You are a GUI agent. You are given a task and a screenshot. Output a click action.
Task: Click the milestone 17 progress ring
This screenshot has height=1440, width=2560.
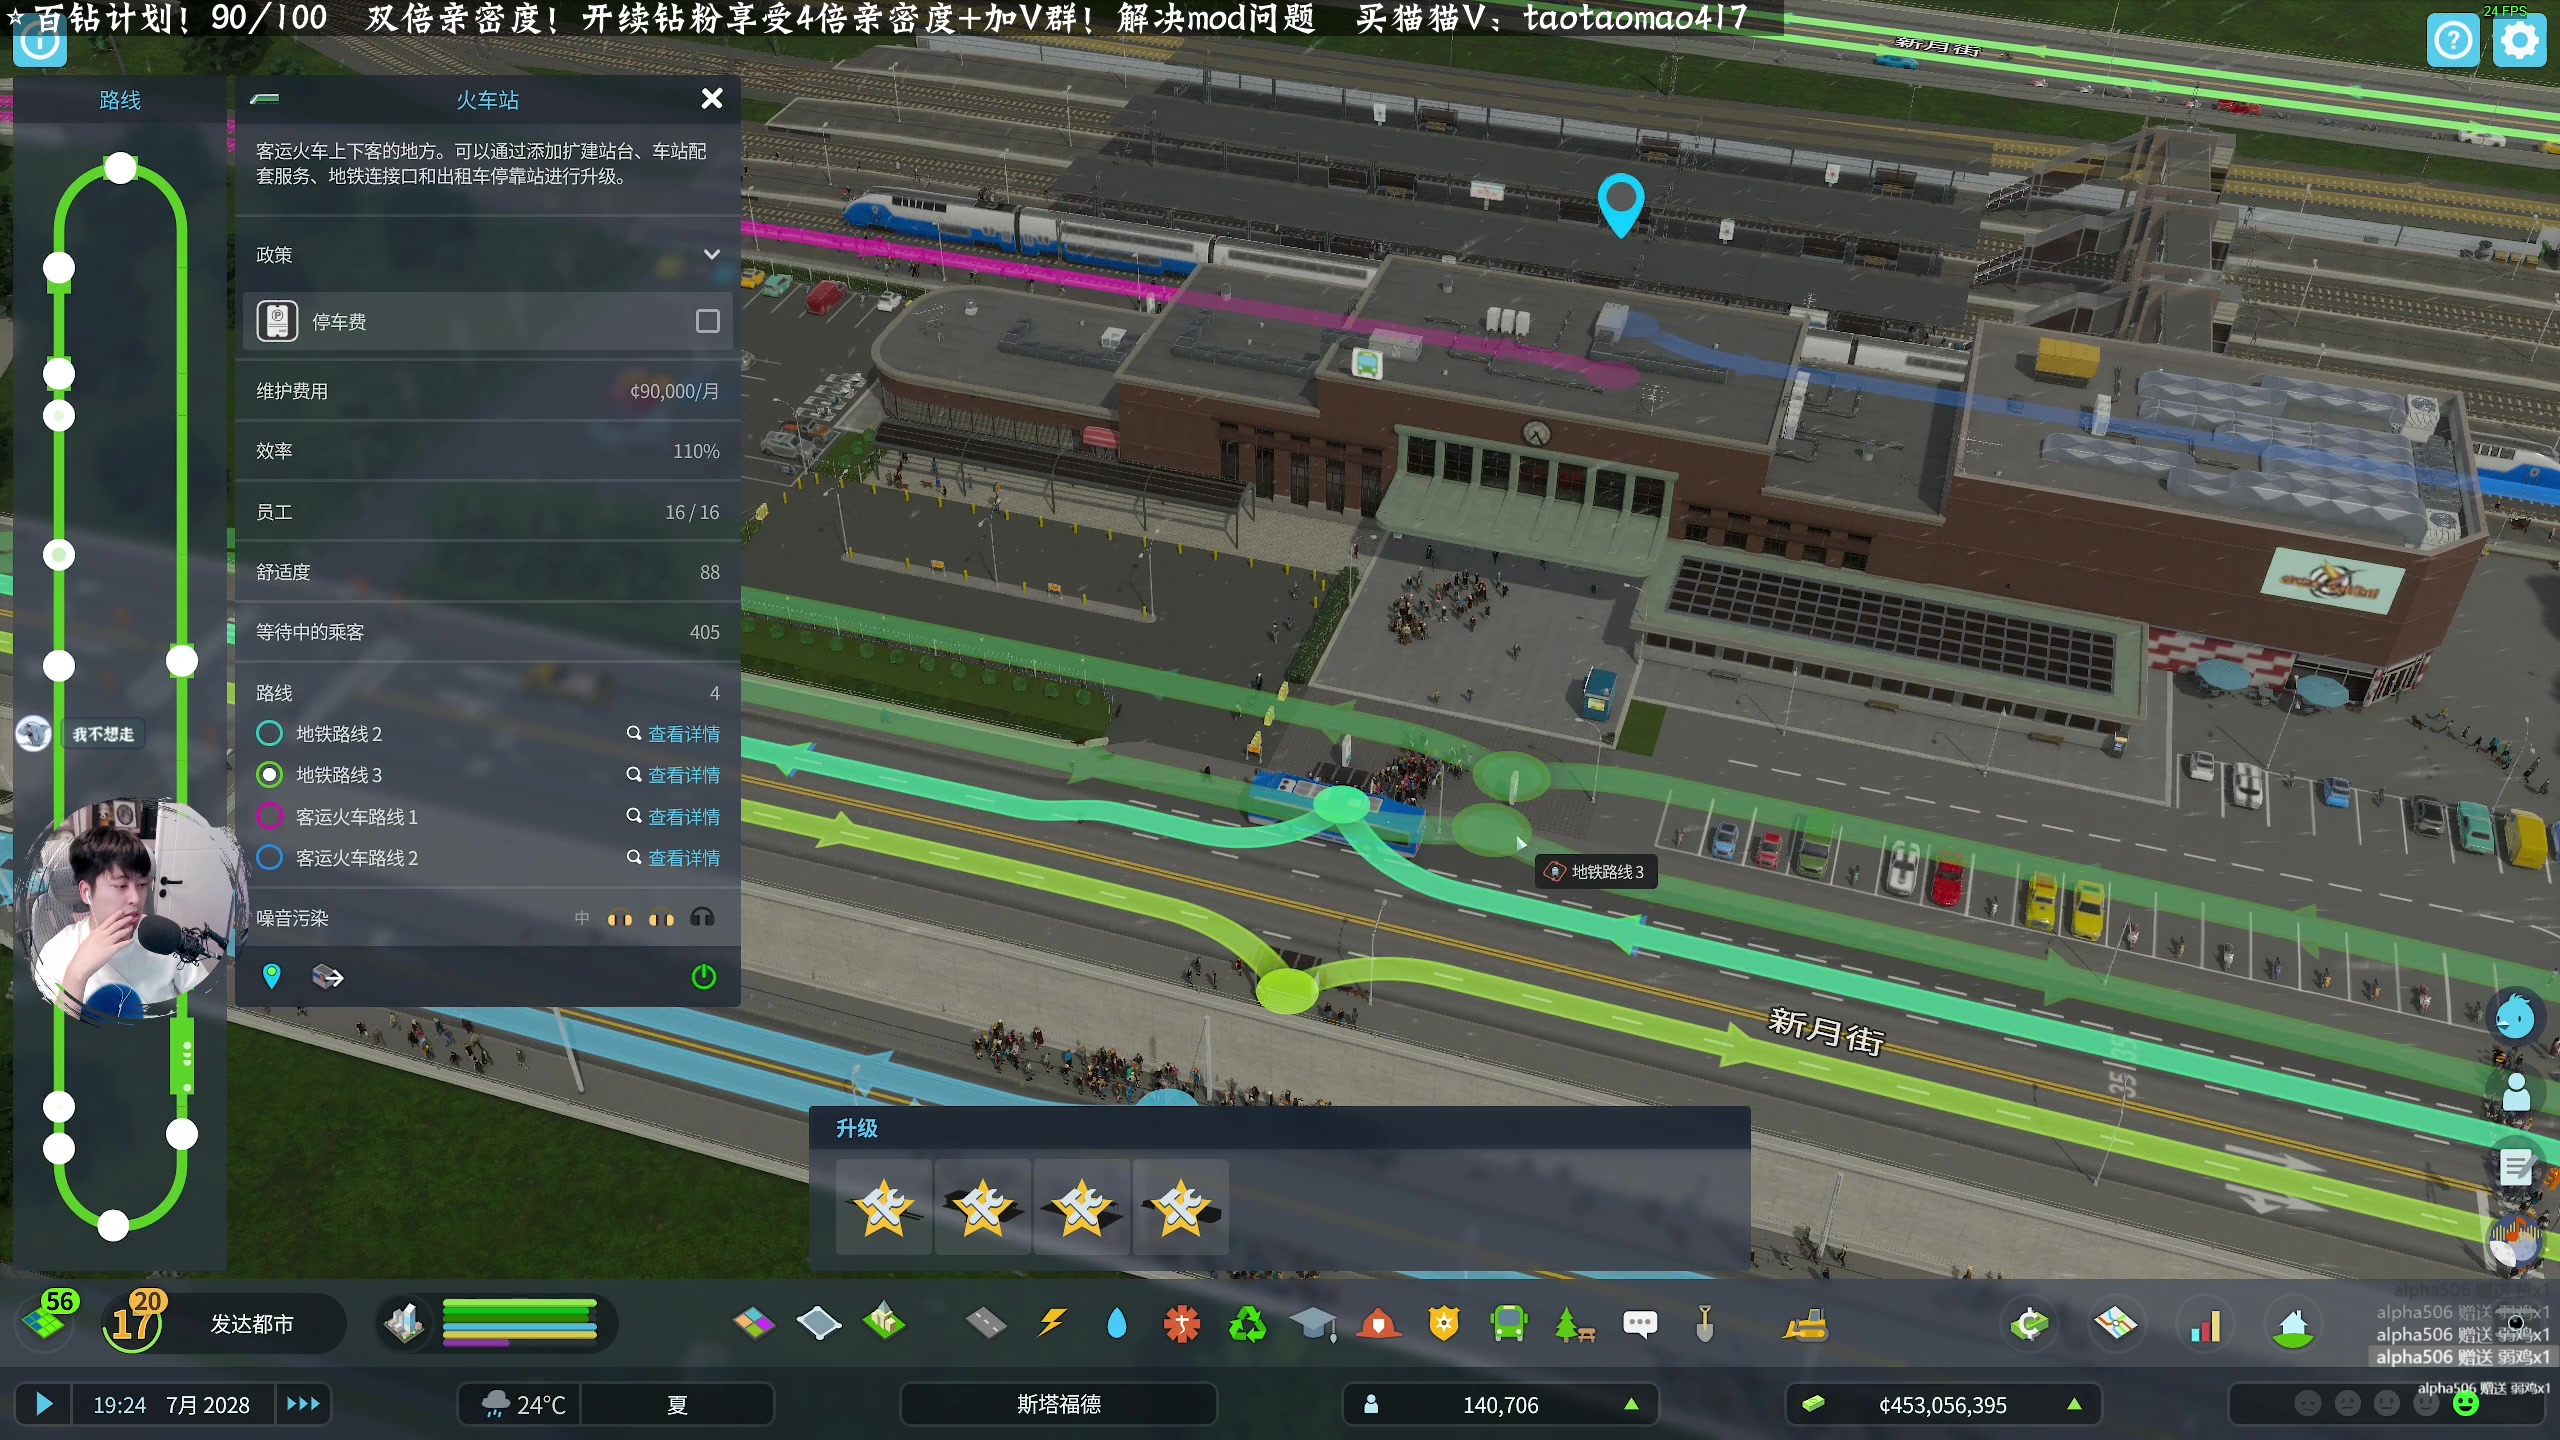click(x=133, y=1322)
